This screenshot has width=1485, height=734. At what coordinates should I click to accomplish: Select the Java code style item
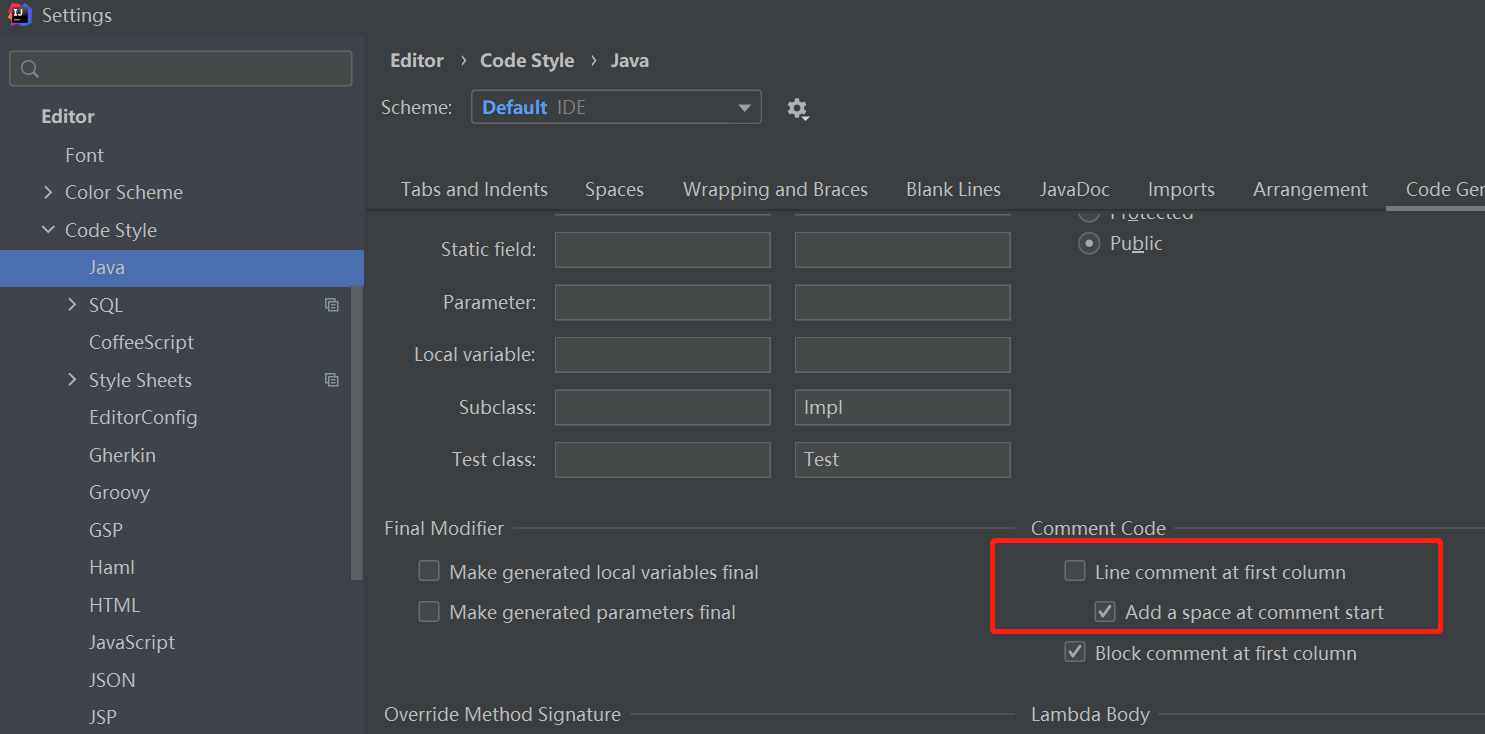point(182,268)
